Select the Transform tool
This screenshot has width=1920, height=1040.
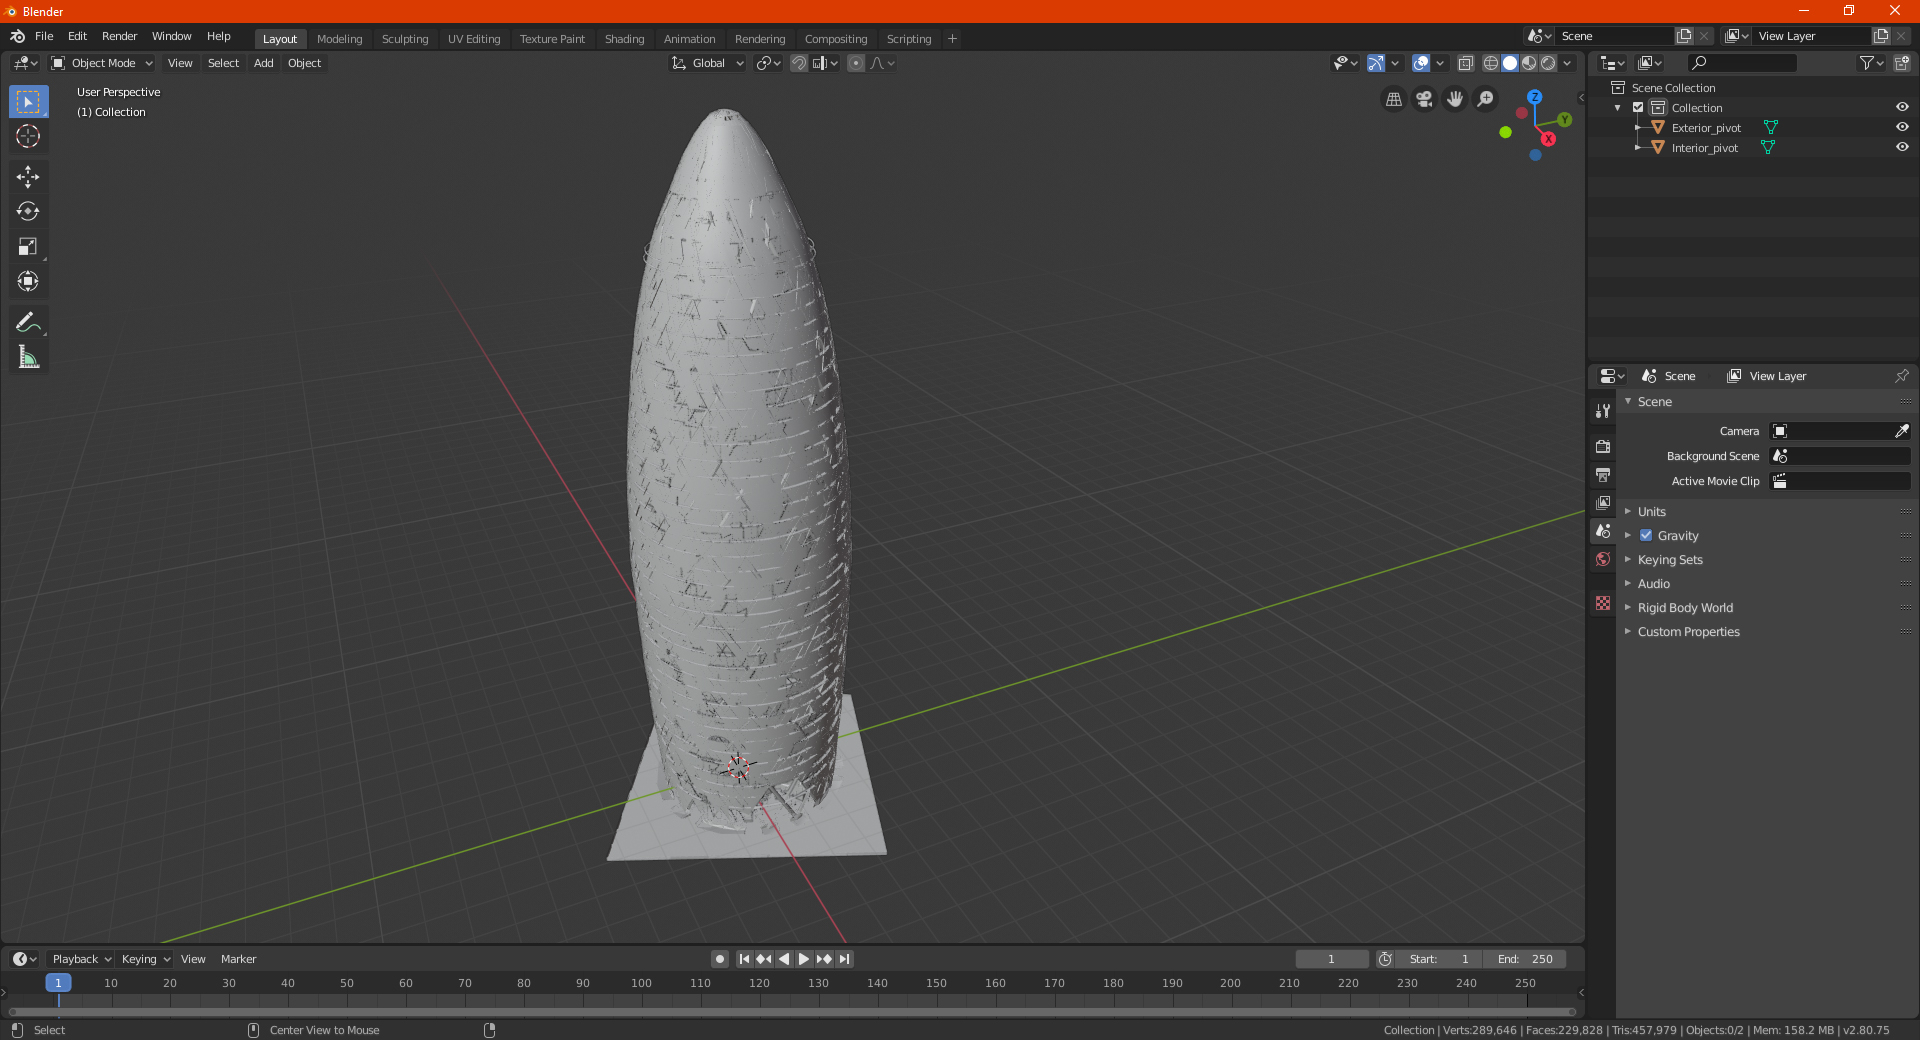coord(28,281)
